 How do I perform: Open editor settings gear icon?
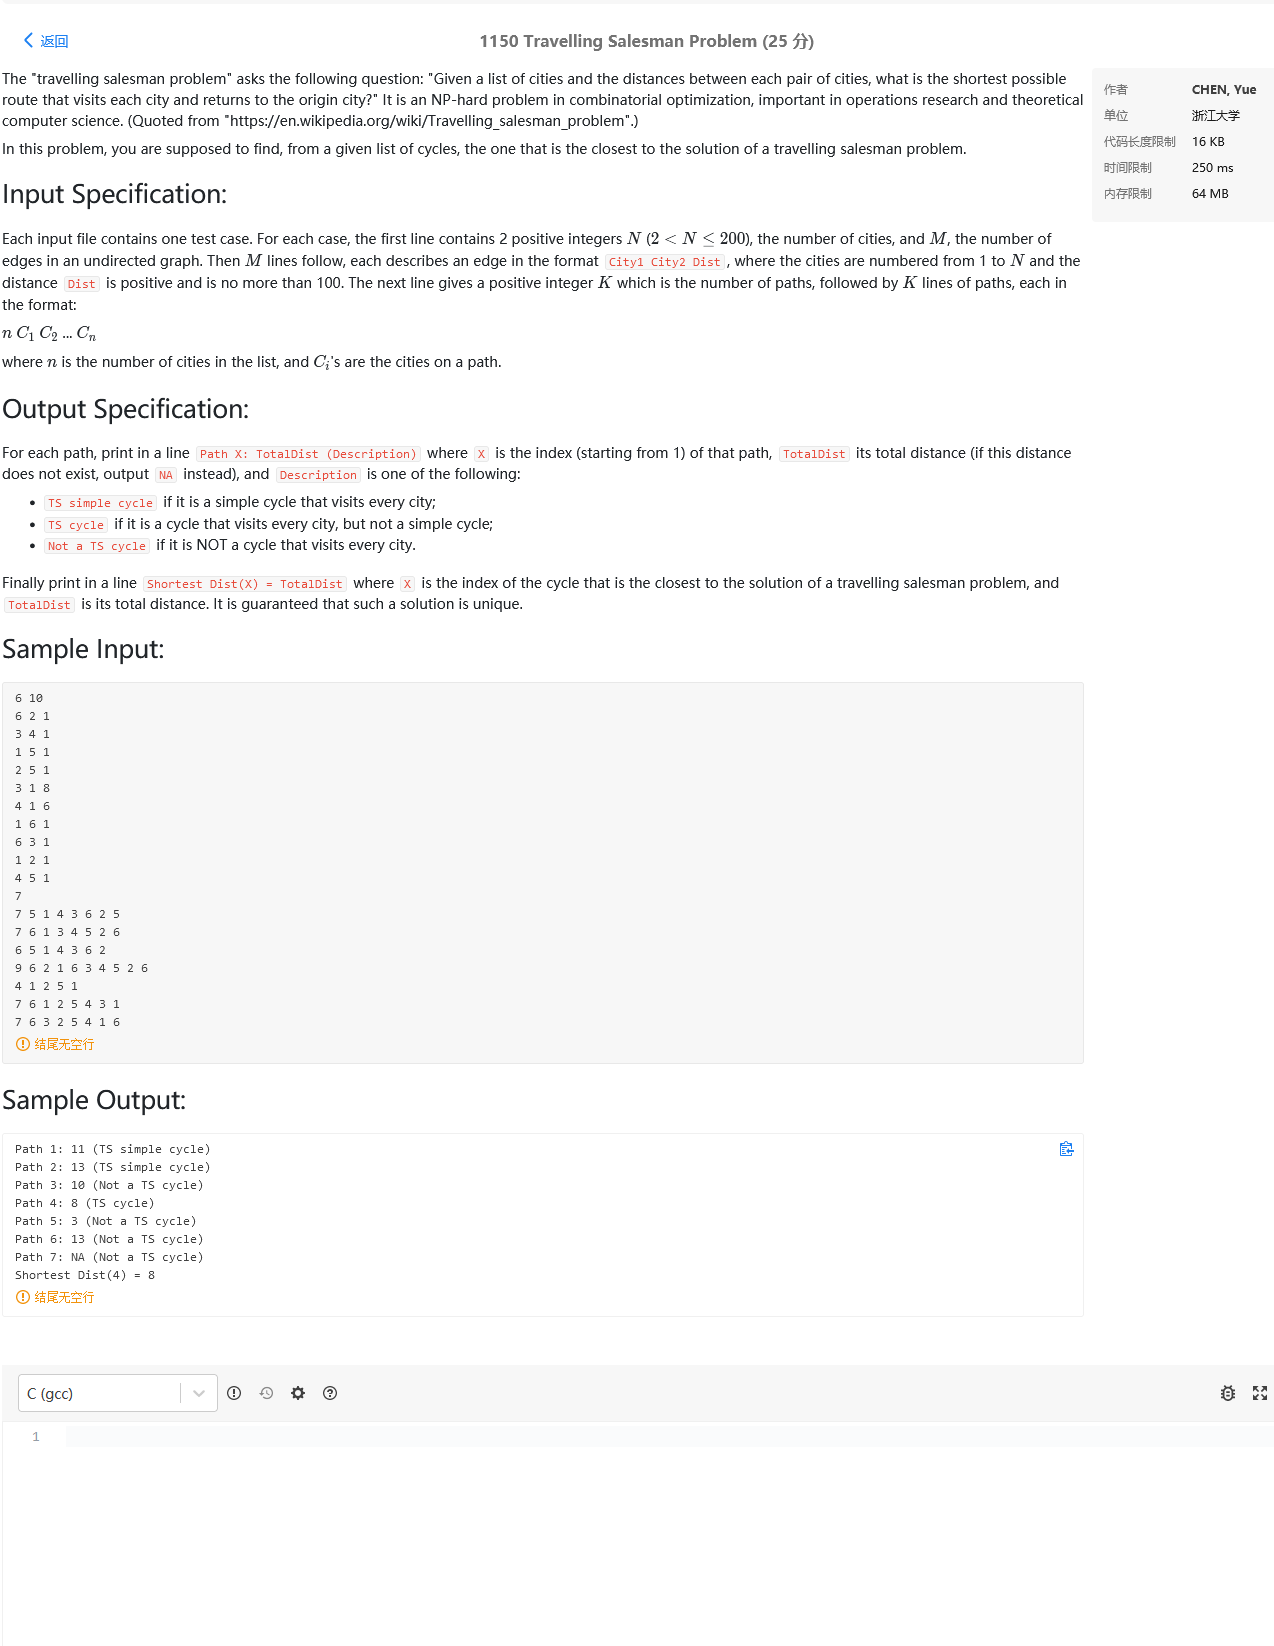298,1393
